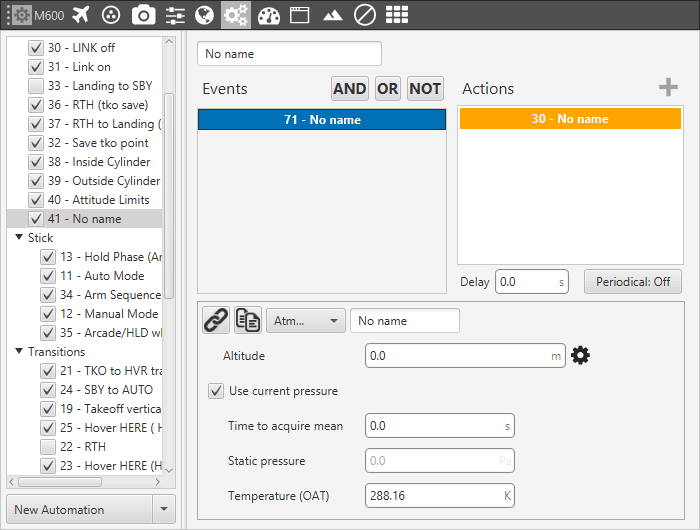
Task: Add a new action with plus icon
Action: point(668,87)
